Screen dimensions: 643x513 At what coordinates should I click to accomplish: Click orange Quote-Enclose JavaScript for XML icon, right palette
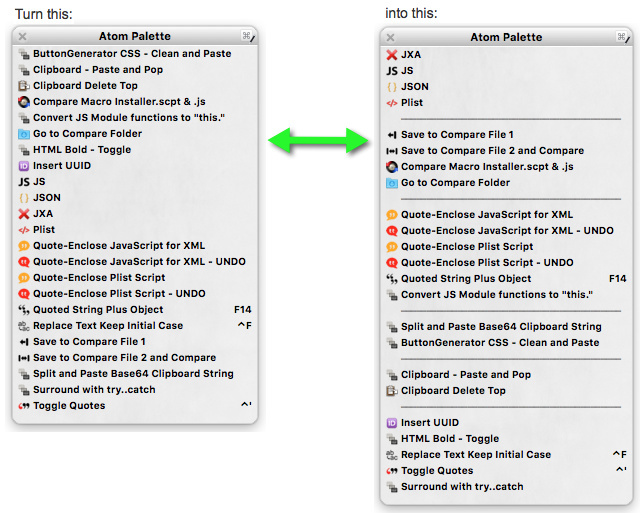point(392,214)
